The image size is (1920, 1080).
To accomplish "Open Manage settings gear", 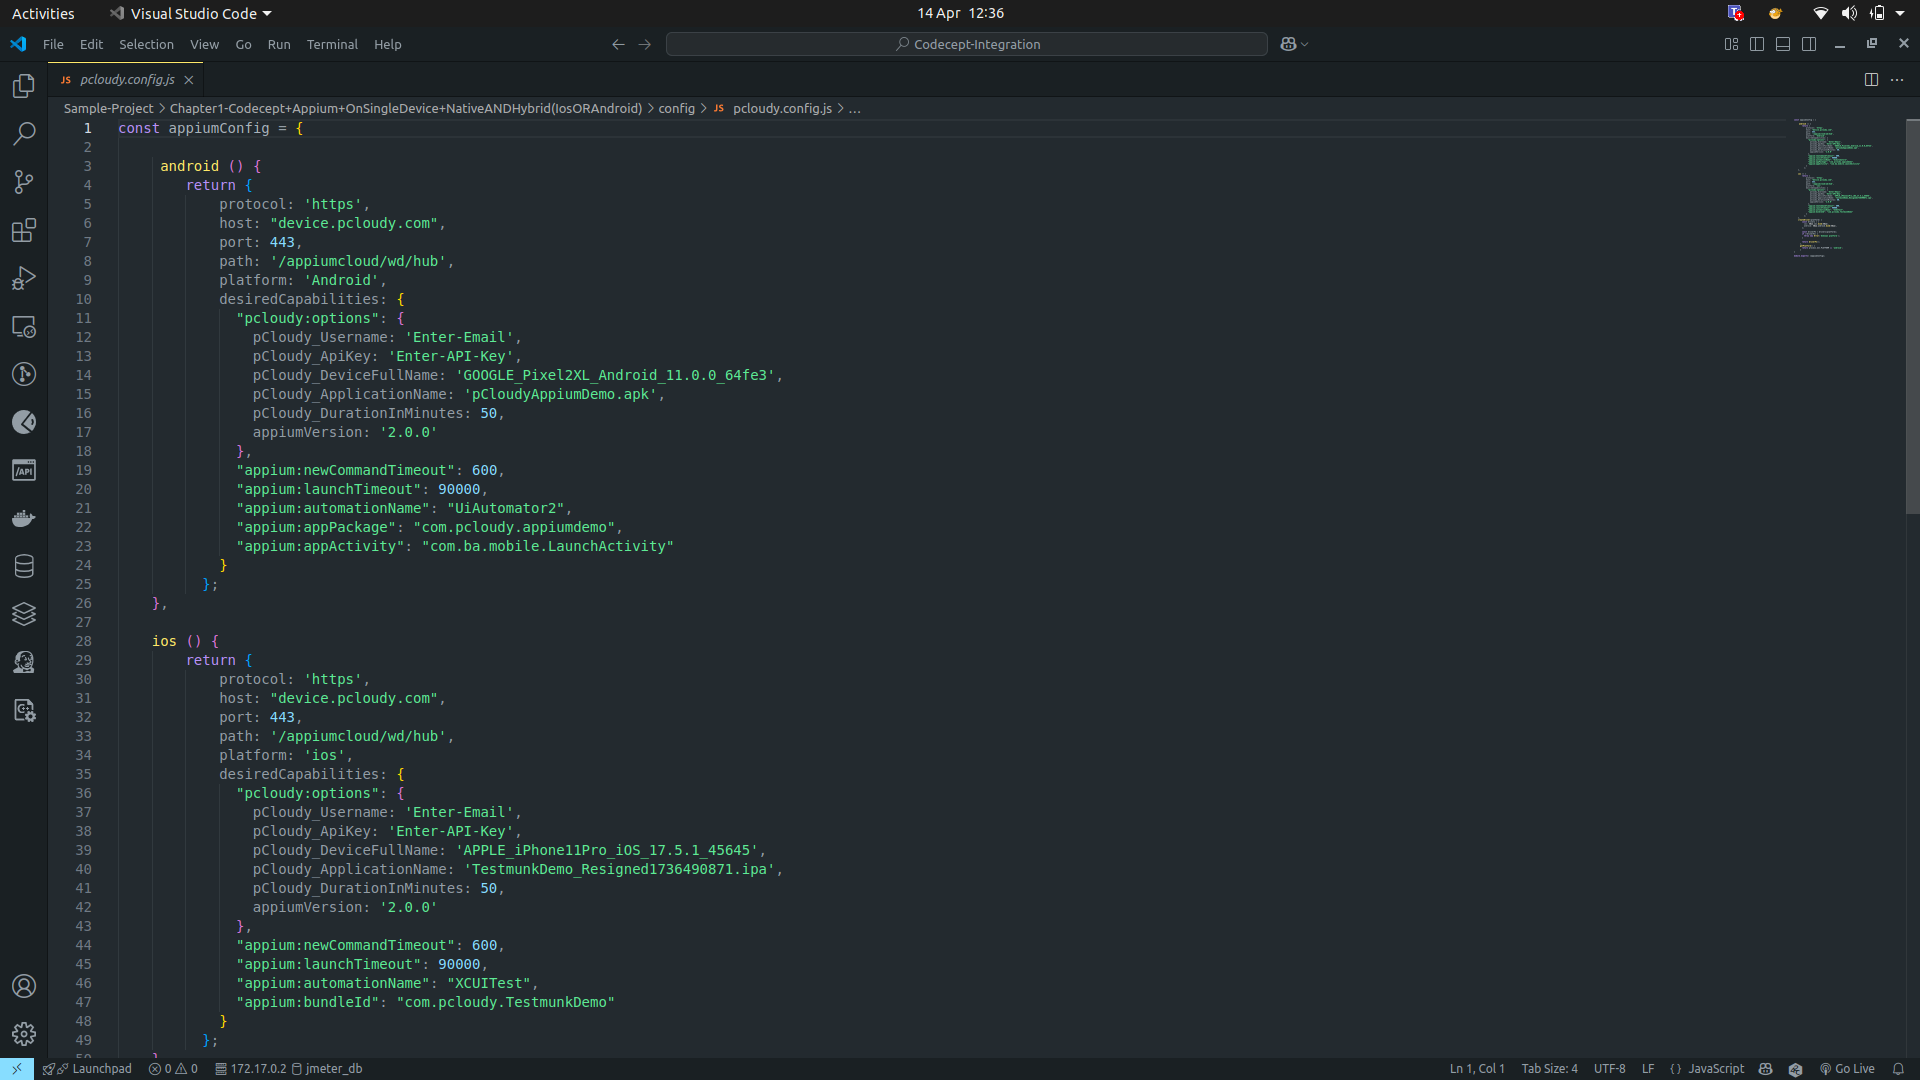I will tap(24, 1034).
